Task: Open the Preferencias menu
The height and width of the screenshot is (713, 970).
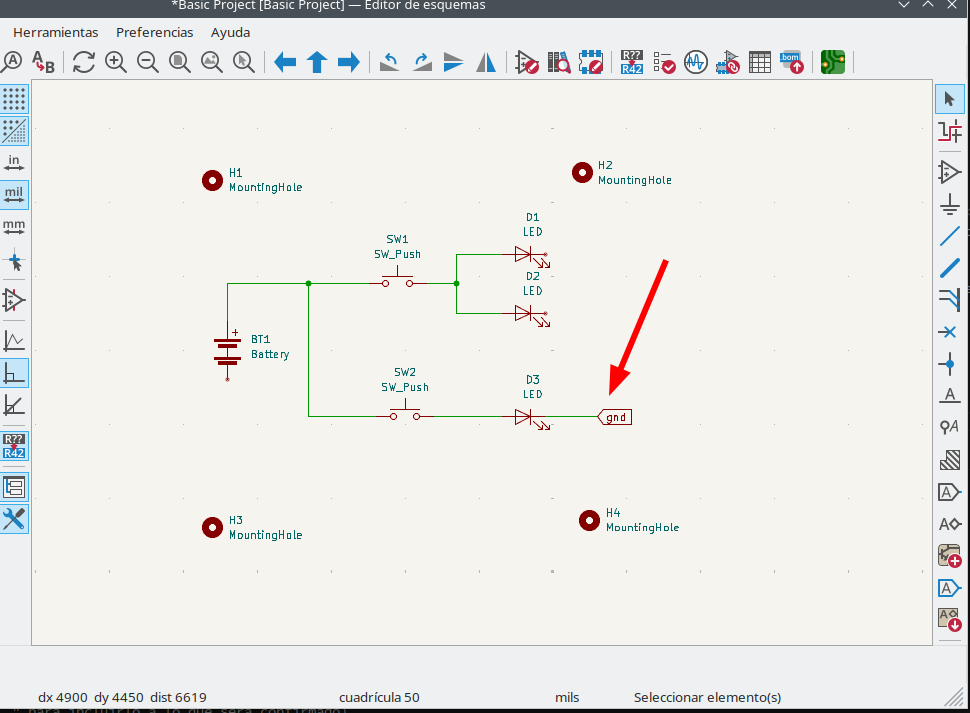Action: coord(155,32)
